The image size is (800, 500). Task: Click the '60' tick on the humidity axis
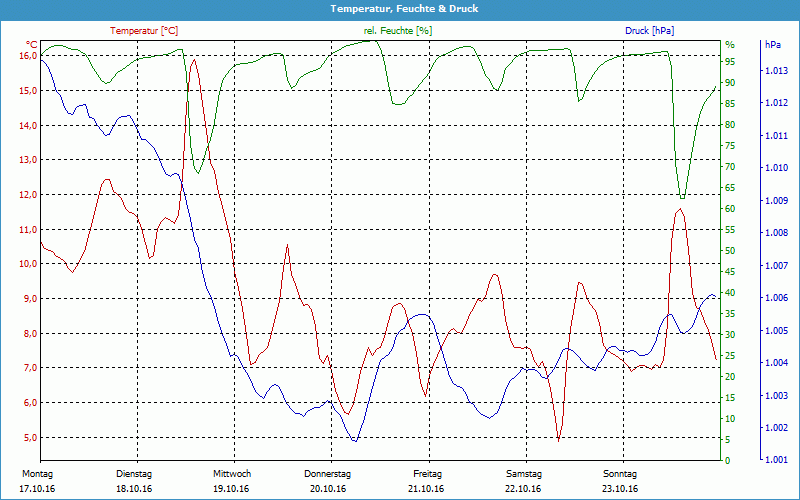[730, 209]
